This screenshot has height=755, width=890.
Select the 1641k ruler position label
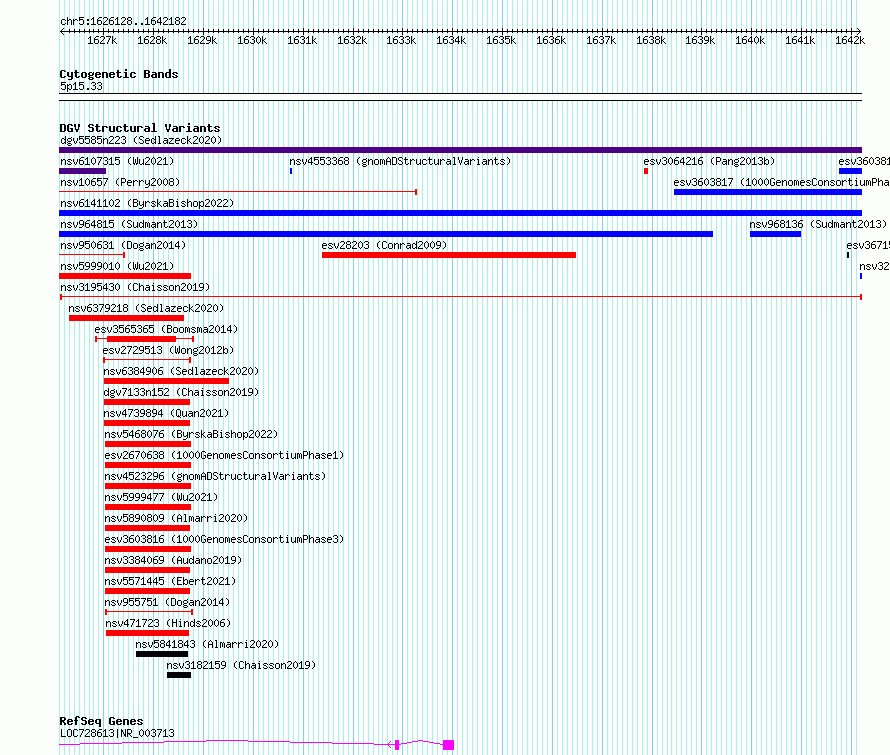tap(800, 40)
